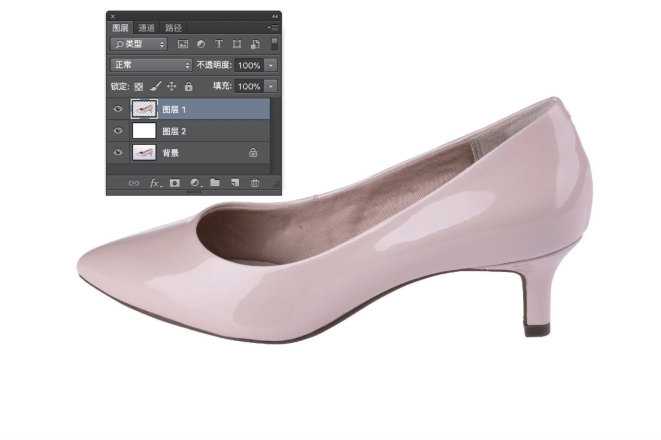
Task: Toggle lock image pixels brush icon
Action: point(156,86)
